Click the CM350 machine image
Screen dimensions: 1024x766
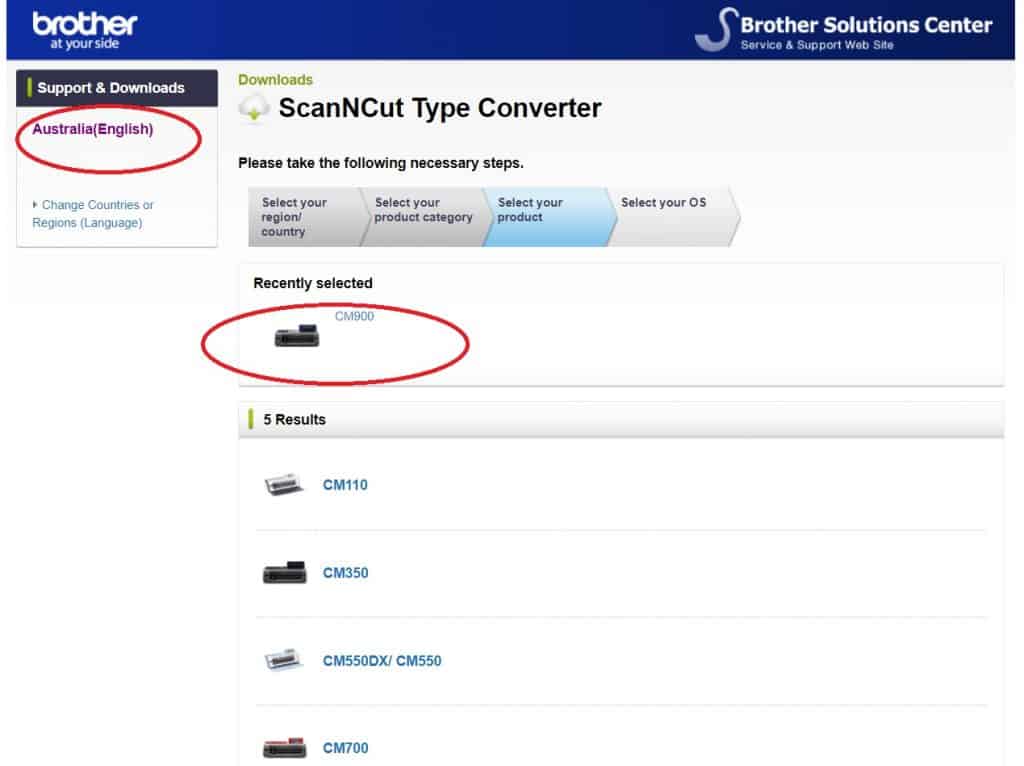284,572
